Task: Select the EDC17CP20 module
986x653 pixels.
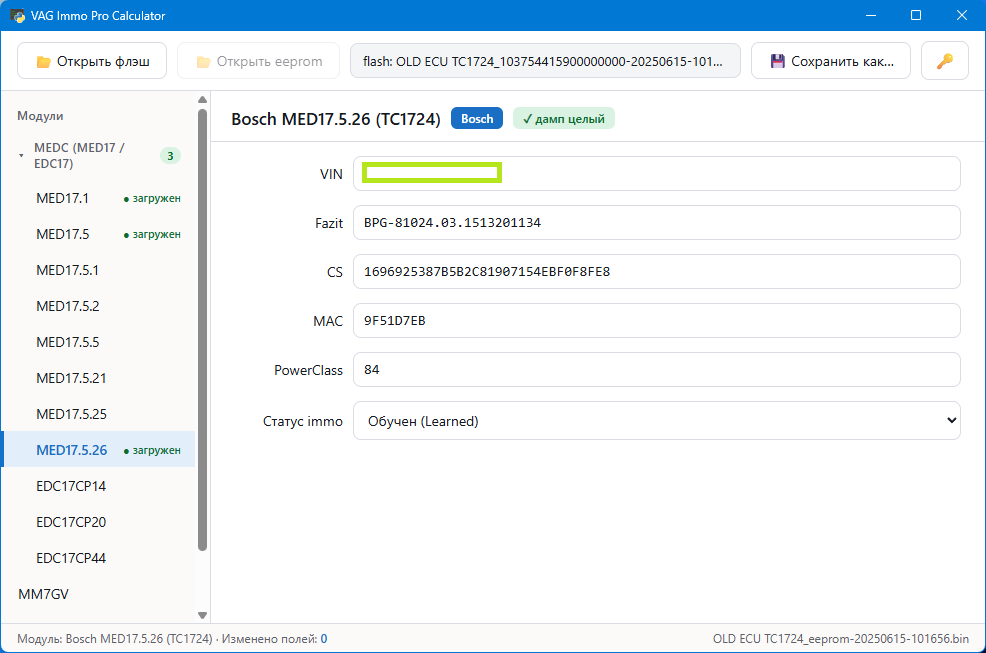Action: (99, 522)
